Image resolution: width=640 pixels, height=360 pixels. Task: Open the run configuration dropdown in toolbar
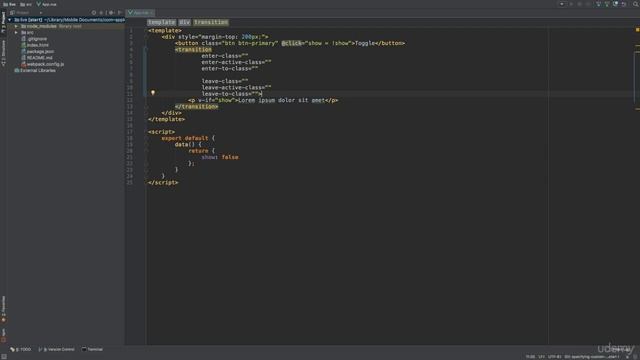562,4
